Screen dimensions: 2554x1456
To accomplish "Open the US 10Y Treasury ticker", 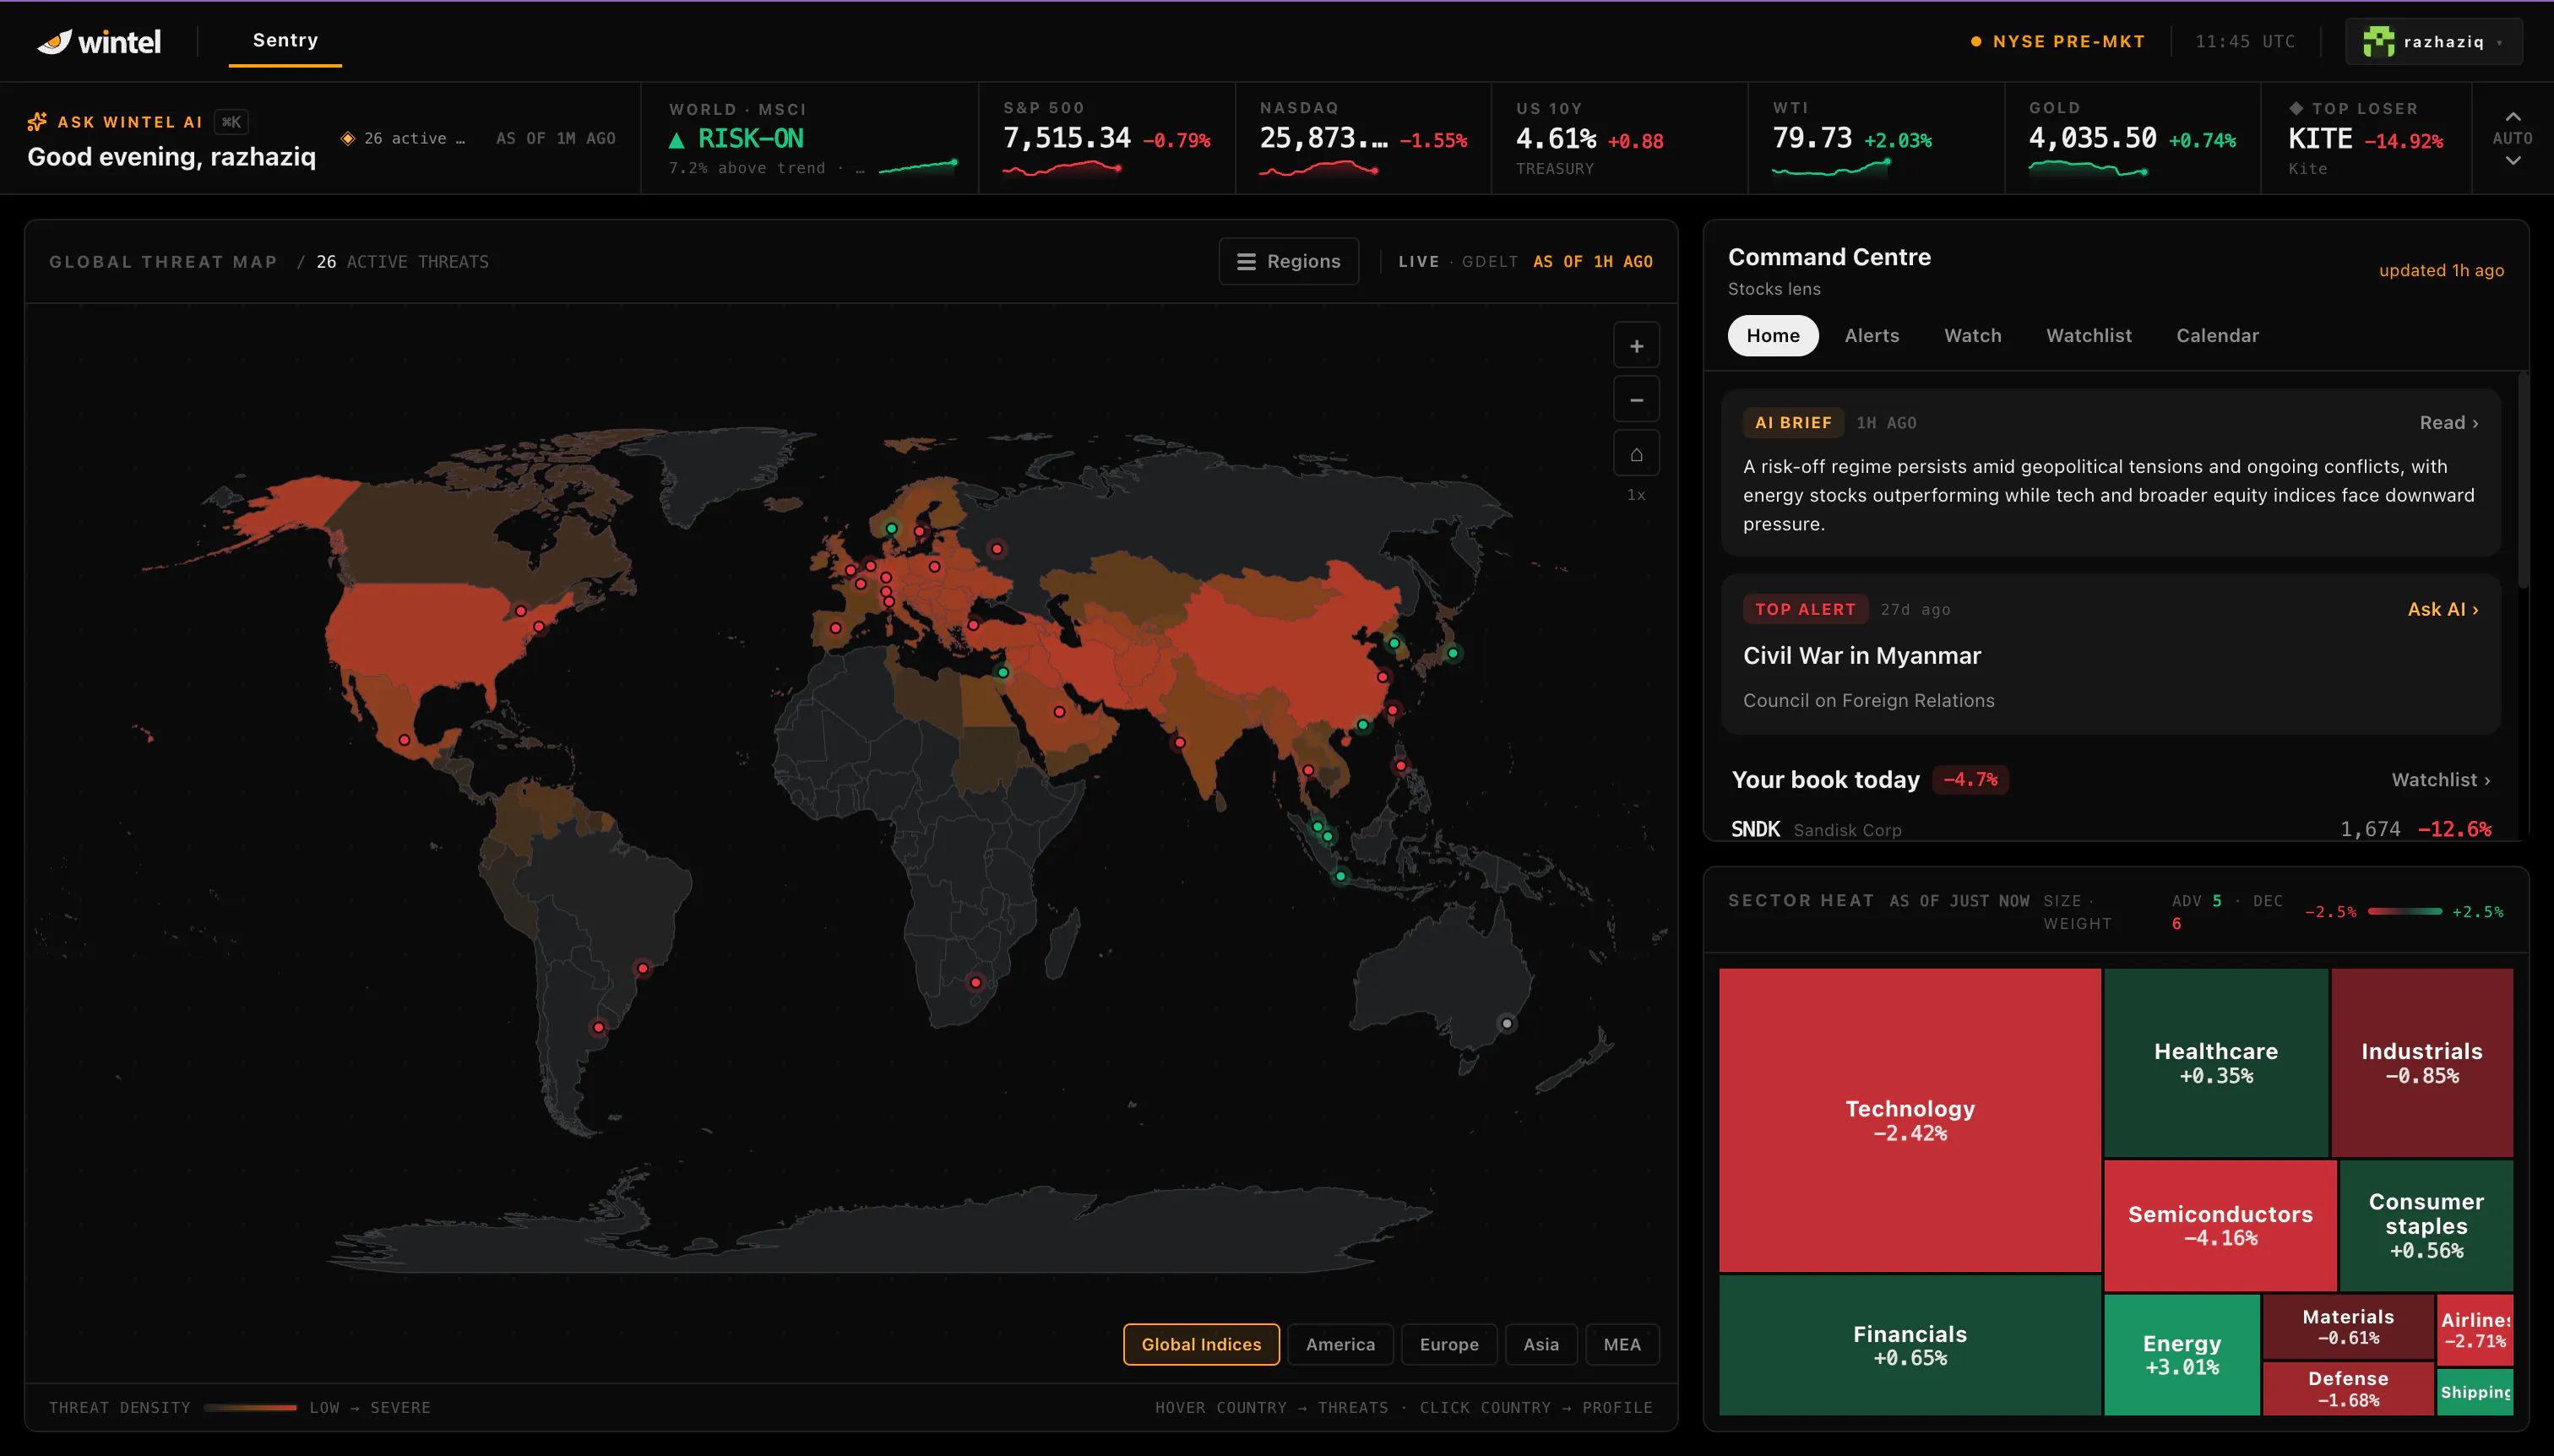I will point(1619,138).
